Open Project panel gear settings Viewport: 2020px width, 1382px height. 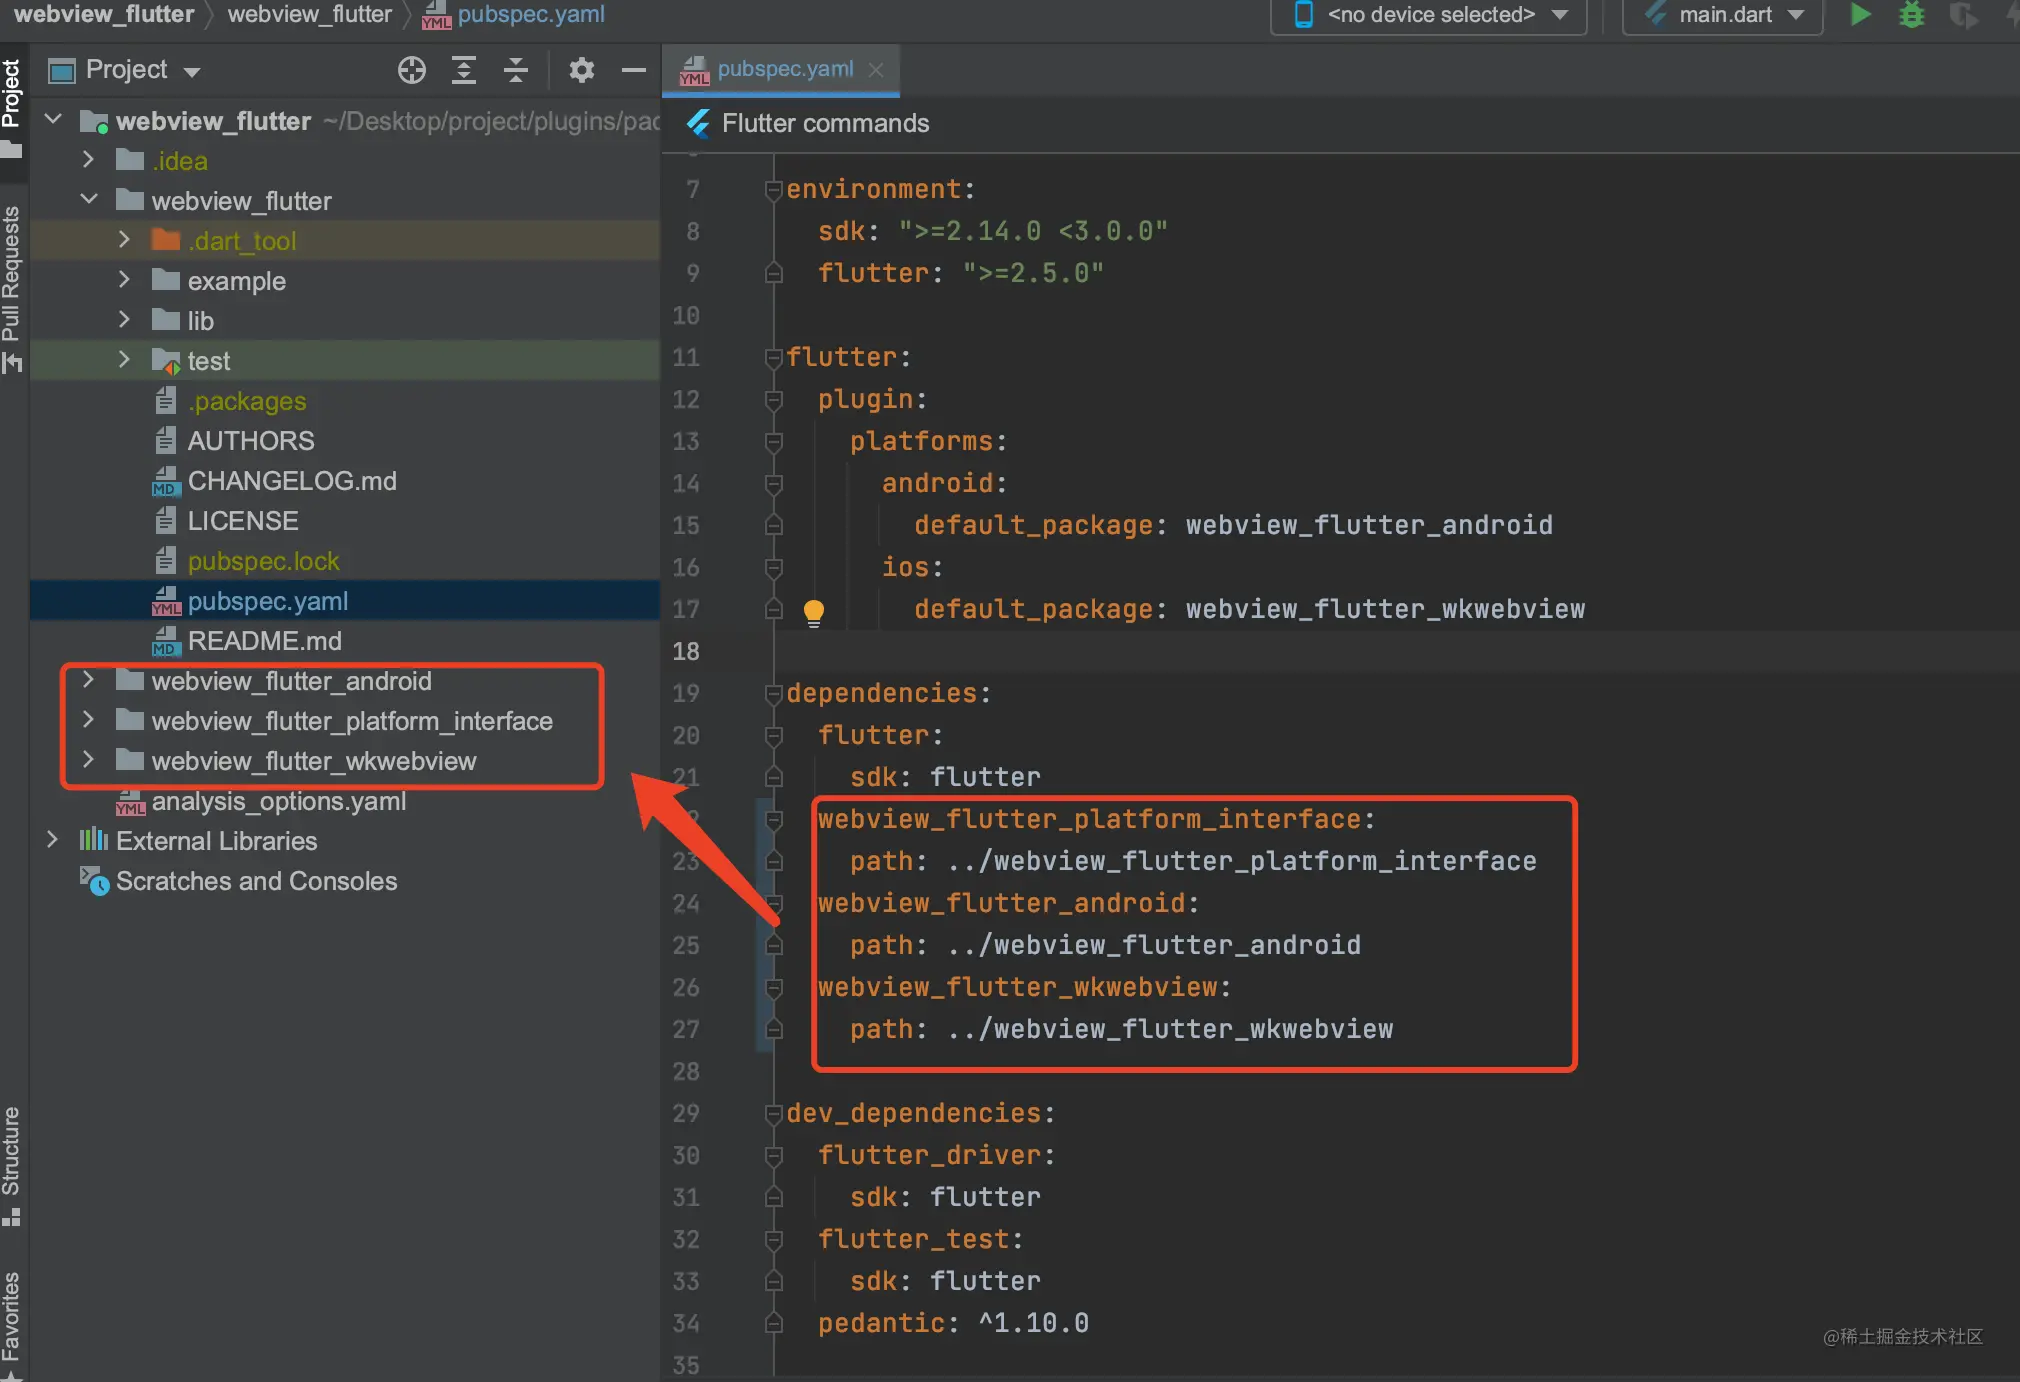(581, 70)
